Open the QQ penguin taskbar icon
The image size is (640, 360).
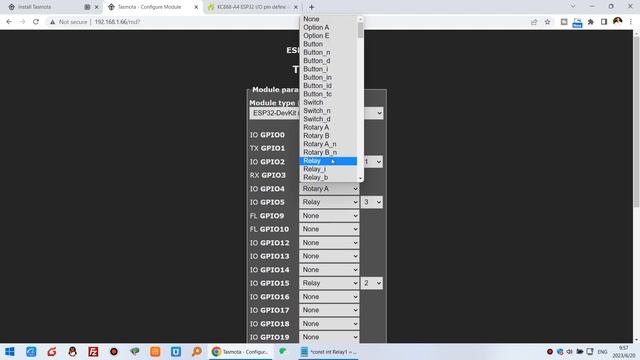pyautogui.click(x=72, y=351)
